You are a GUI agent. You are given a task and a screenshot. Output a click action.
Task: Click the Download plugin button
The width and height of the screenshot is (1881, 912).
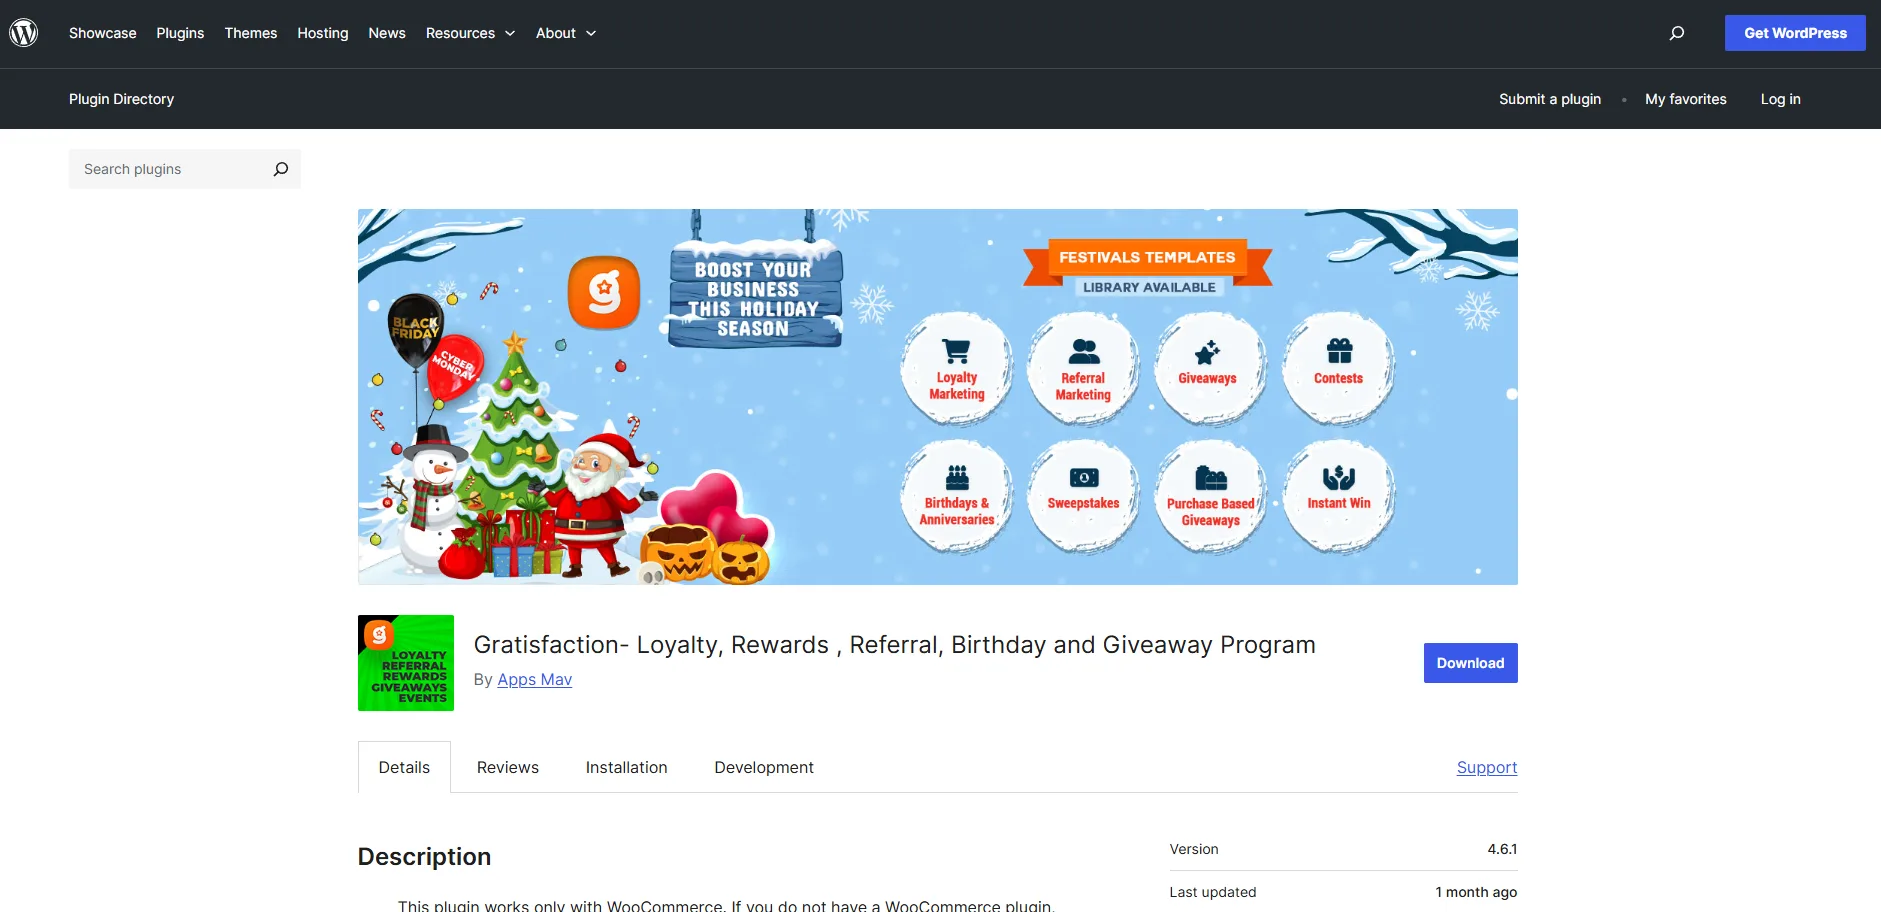1471,663
